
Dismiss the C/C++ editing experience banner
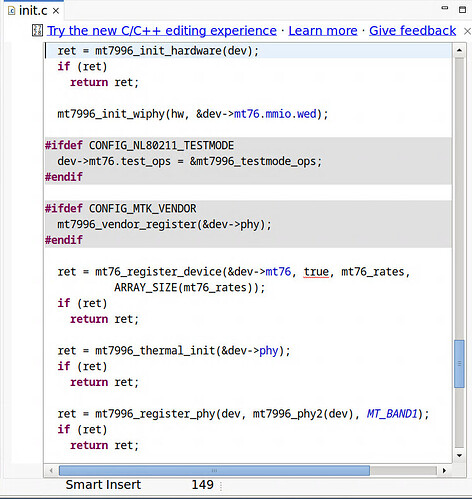(x=467, y=31)
